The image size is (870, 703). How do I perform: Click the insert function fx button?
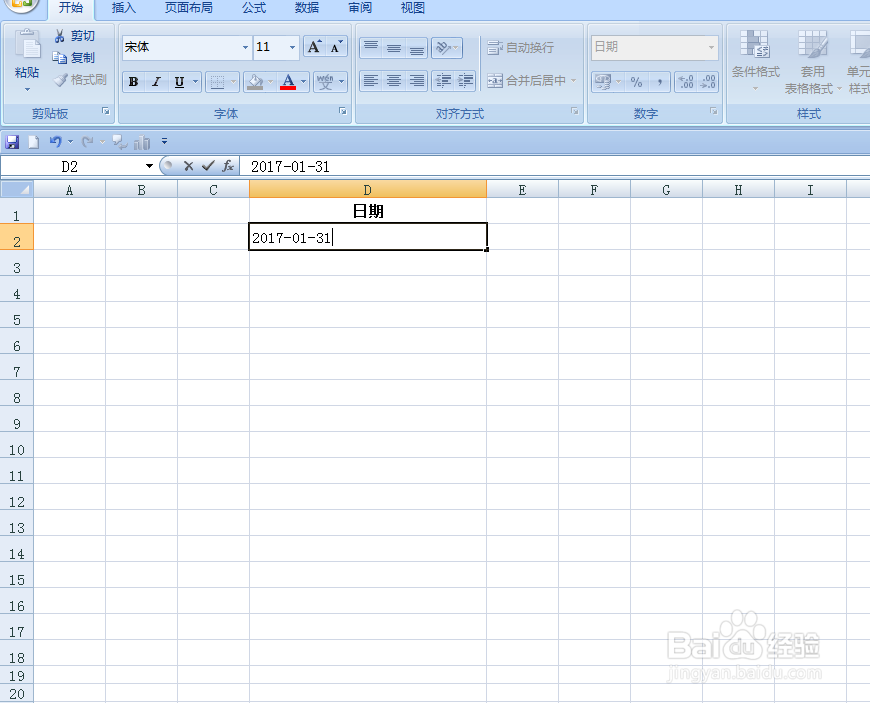[x=227, y=166]
